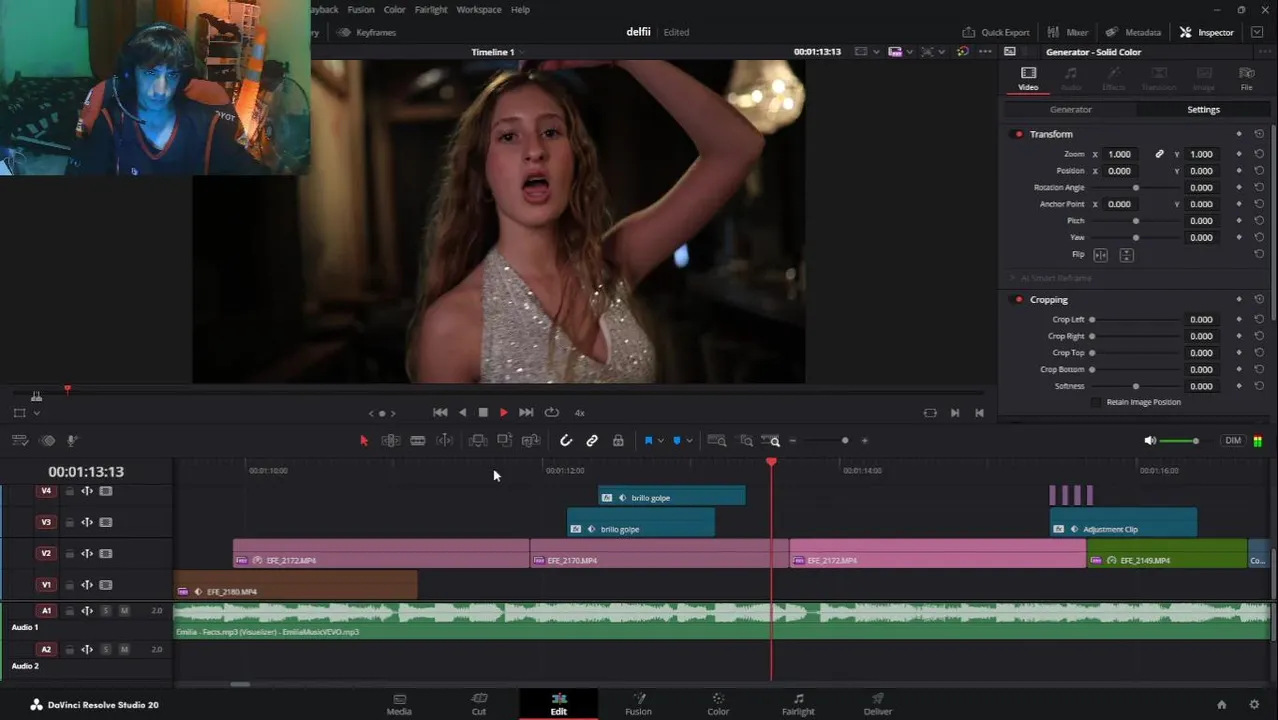Choose the Blade Edit Mode tool
Image resolution: width=1278 pixels, height=720 pixels.
tap(418, 441)
